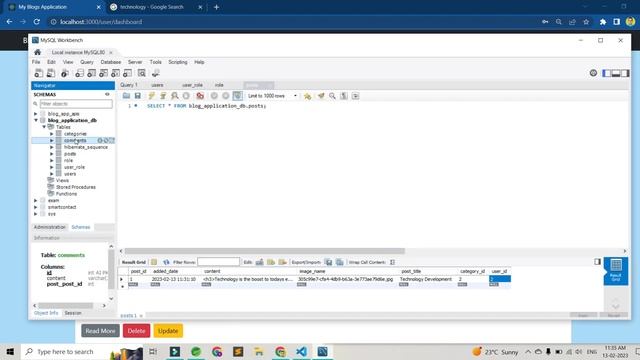This screenshot has width=640, height=360.
Task: Expand the users table
Action: [52, 174]
